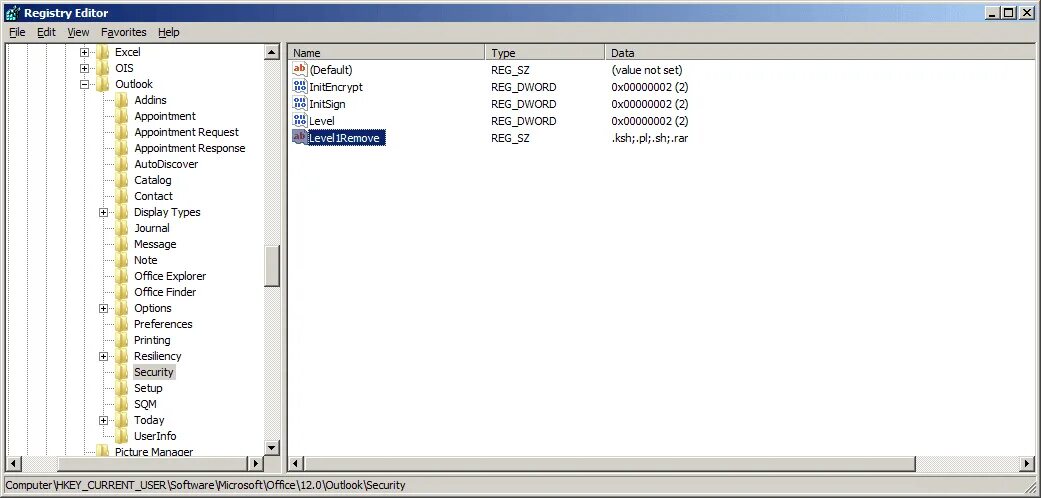The image size is (1041, 498).
Task: Select the InitEncrypt value name
Action: click(336, 87)
